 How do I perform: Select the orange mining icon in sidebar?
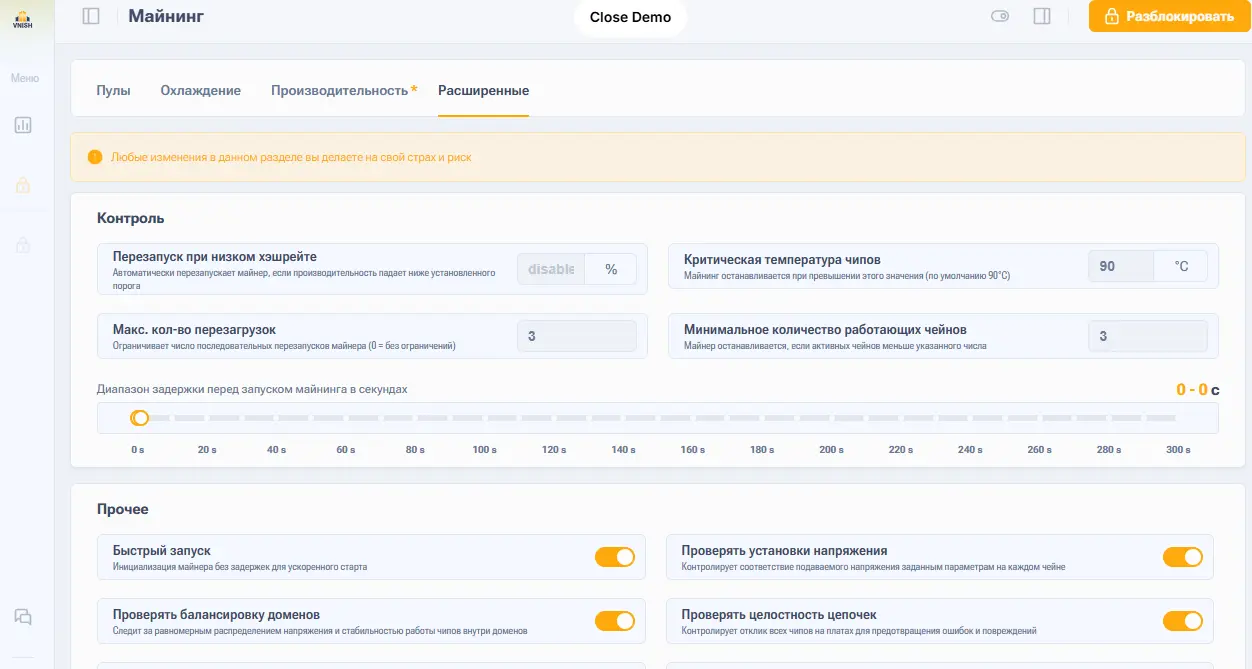(24, 185)
